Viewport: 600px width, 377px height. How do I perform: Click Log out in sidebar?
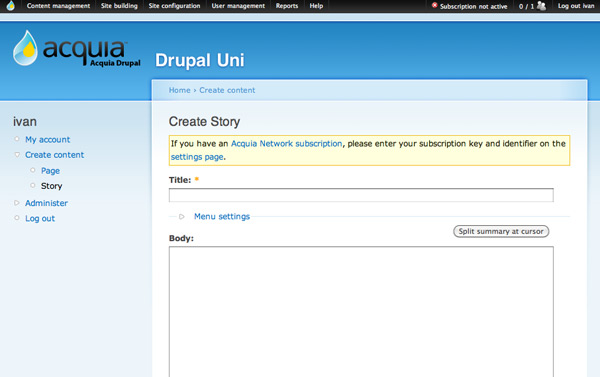tap(40, 219)
